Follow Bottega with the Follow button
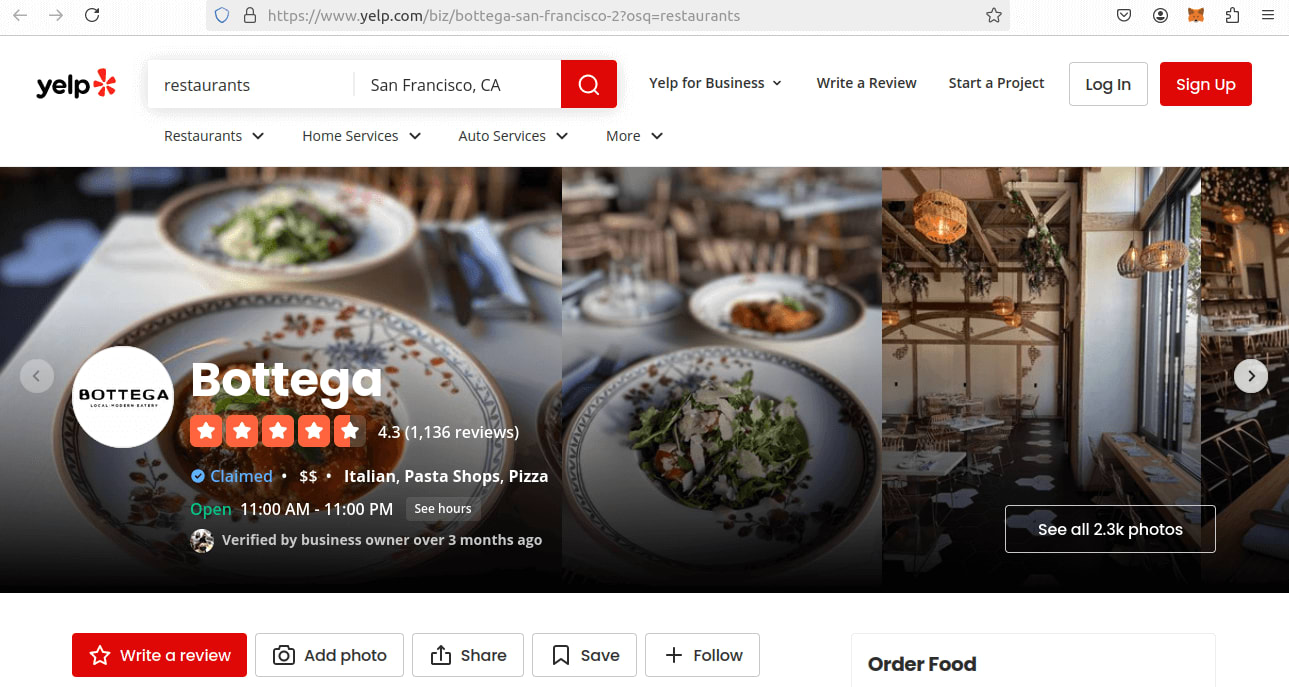The image size is (1289, 687). pos(702,655)
